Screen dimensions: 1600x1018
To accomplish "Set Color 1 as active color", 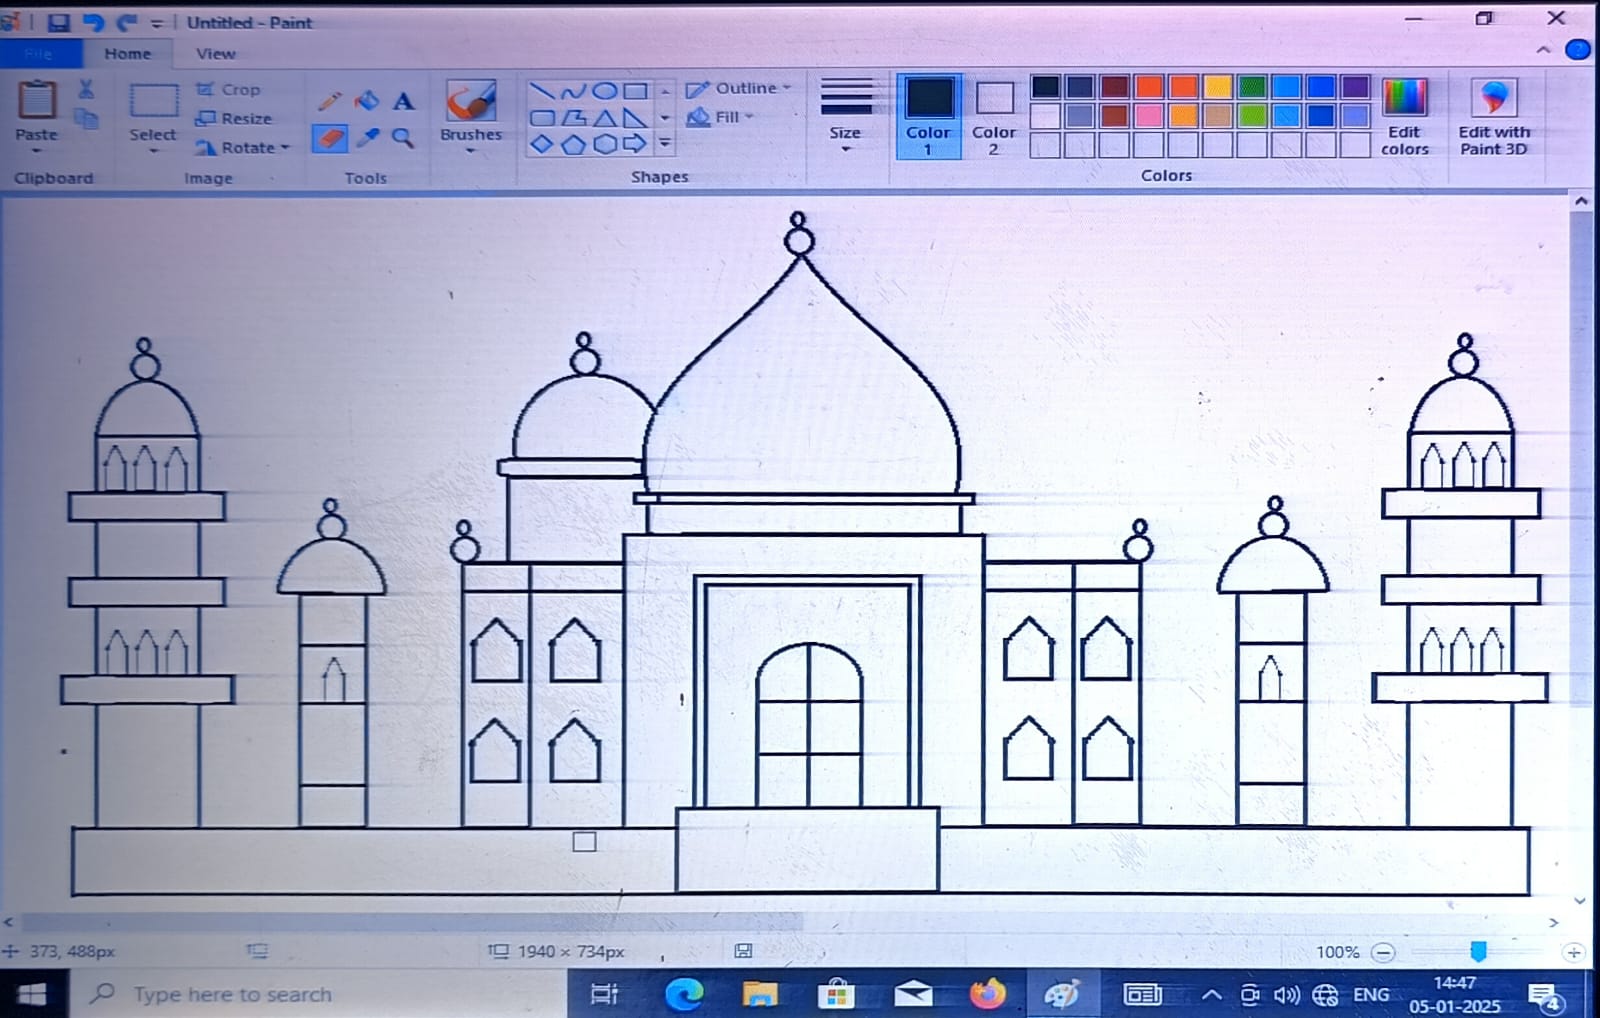I will click(x=928, y=116).
